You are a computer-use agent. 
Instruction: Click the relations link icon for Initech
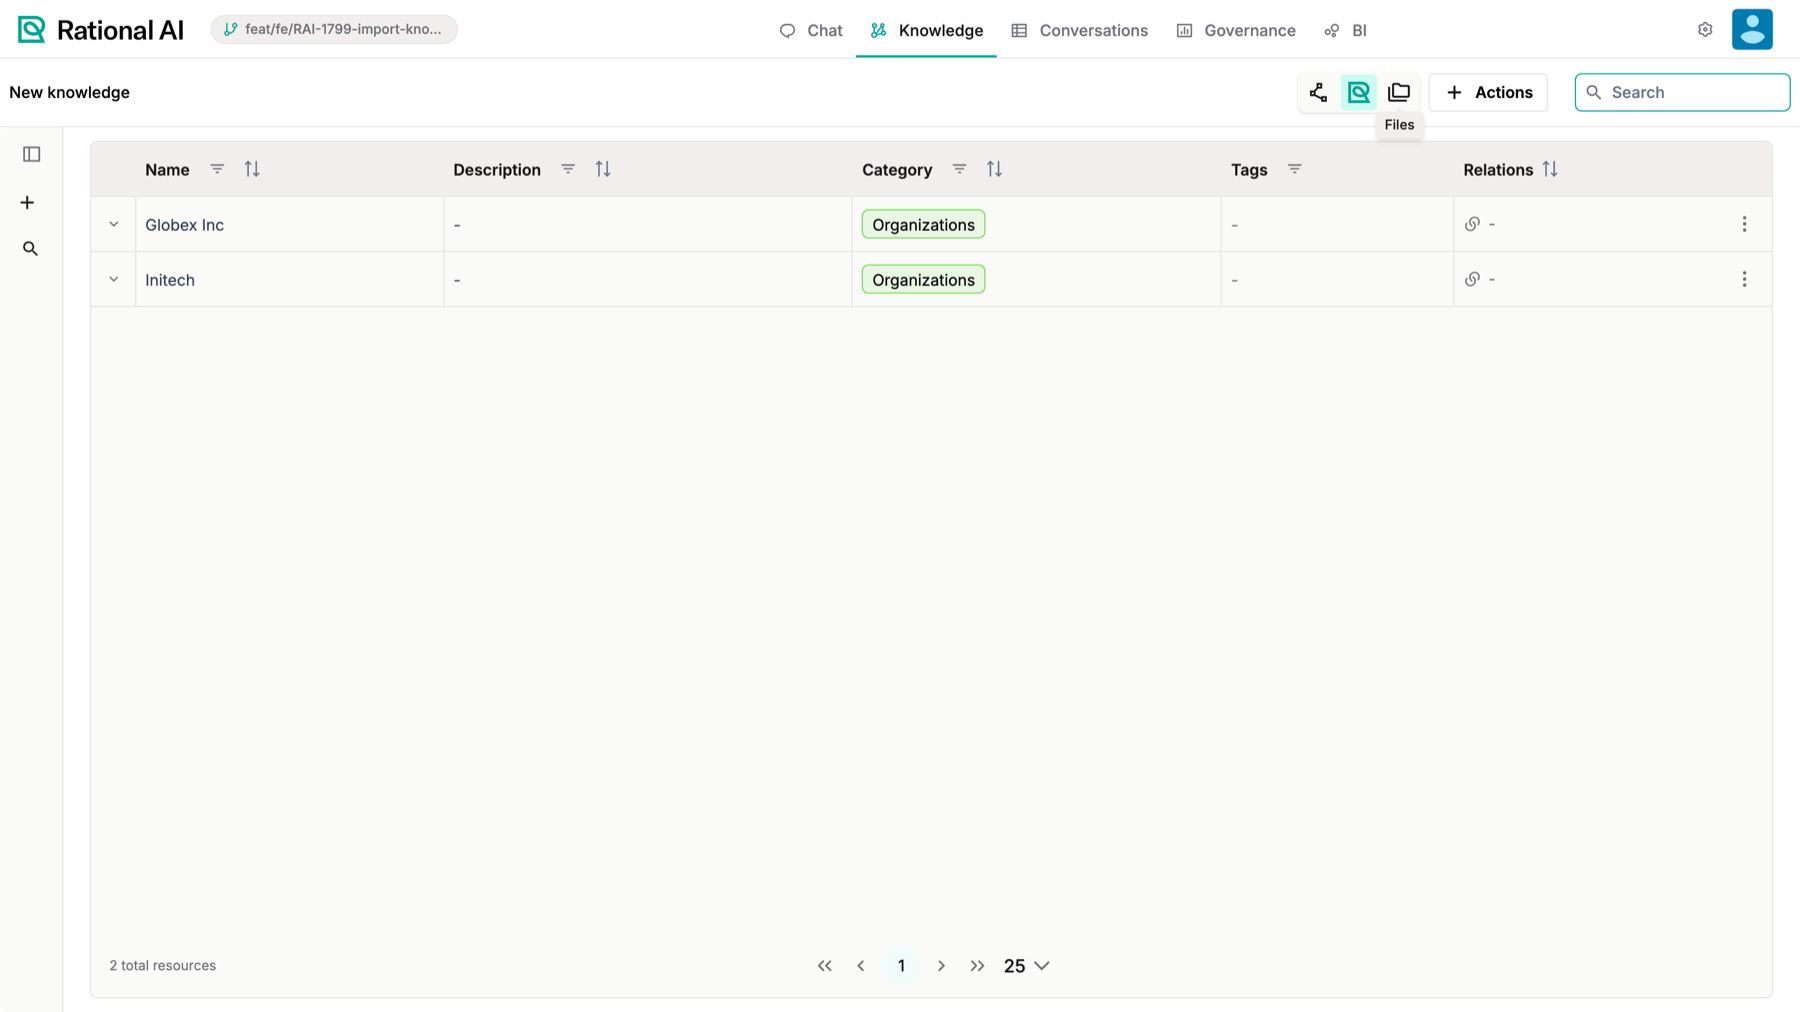1472,279
